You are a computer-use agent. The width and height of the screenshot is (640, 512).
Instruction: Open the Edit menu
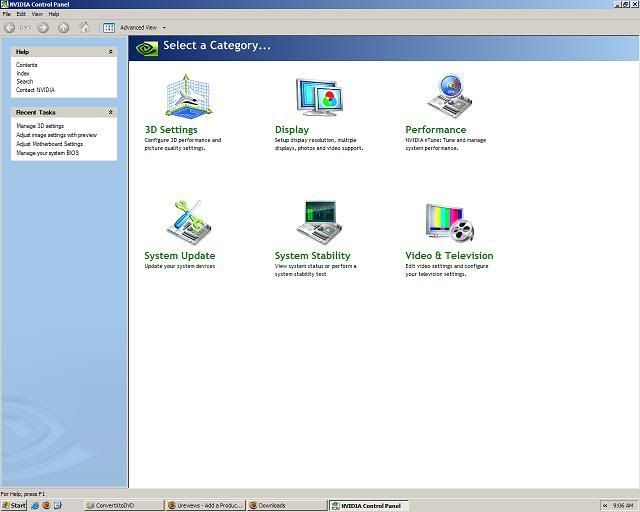click(21, 14)
